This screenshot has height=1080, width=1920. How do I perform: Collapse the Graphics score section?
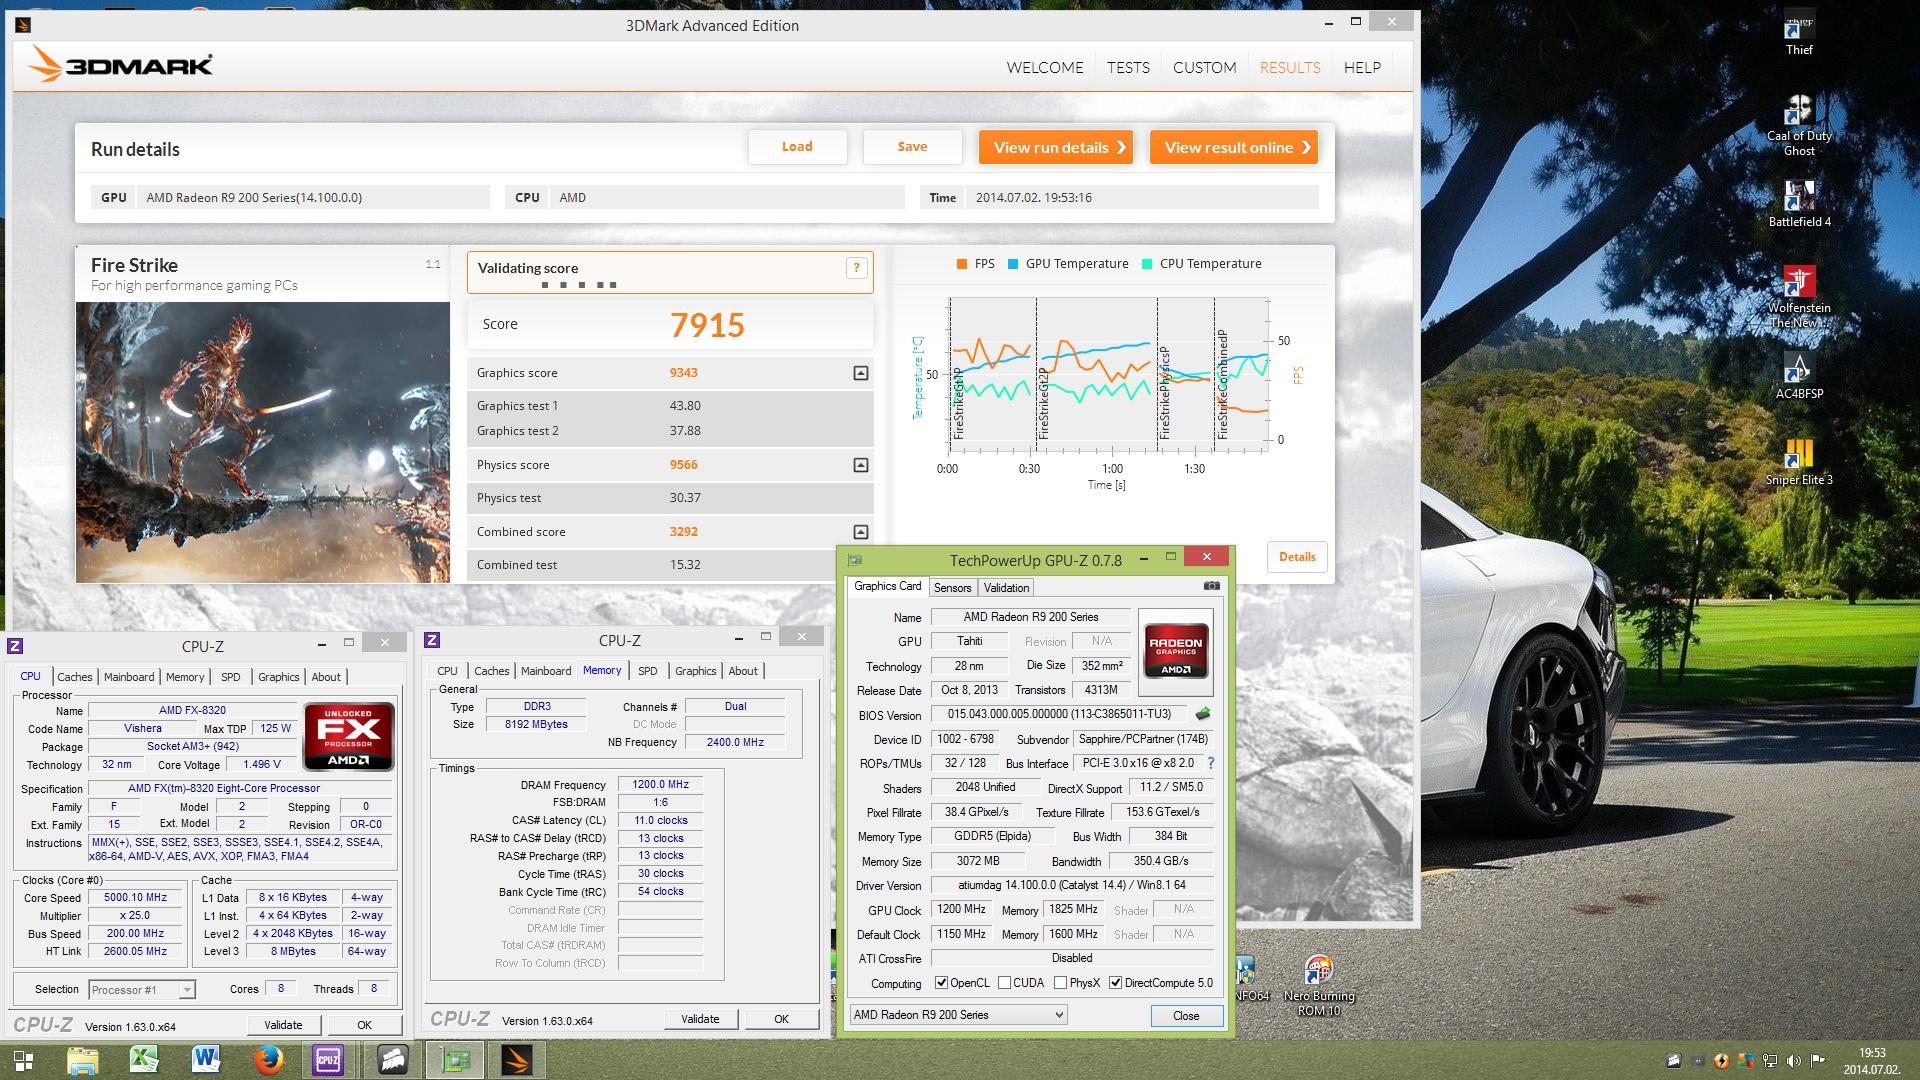coord(860,373)
